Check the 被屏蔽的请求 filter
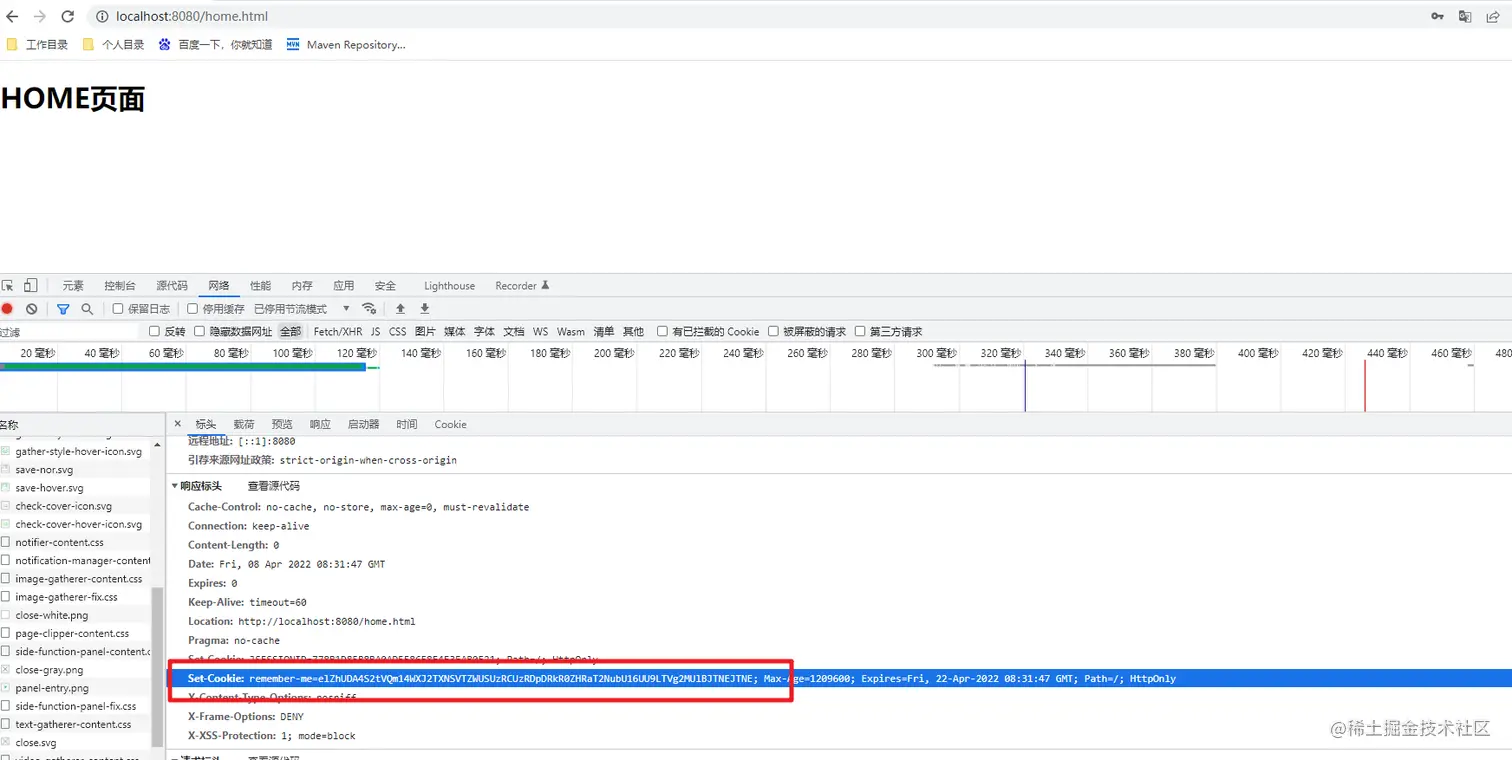The height and width of the screenshot is (760, 1512). coord(773,331)
